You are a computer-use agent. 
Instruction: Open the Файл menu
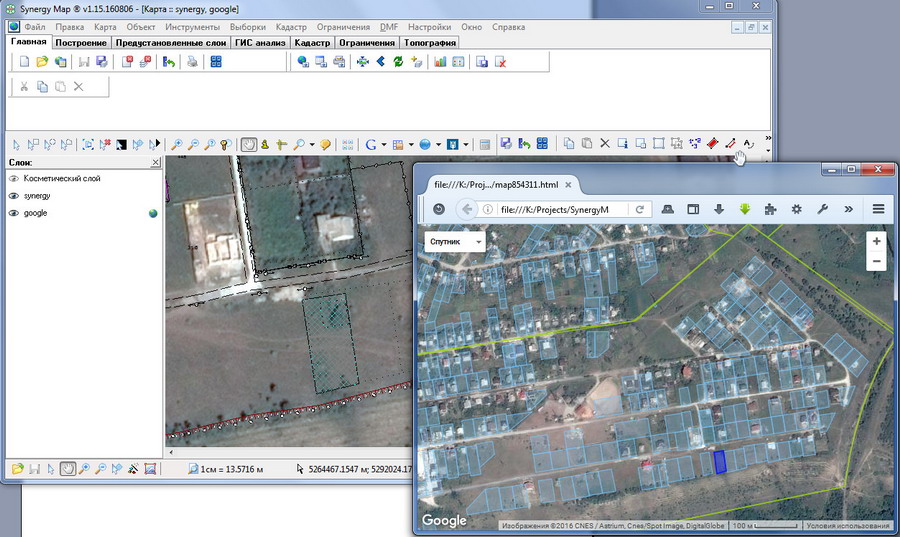[34, 27]
